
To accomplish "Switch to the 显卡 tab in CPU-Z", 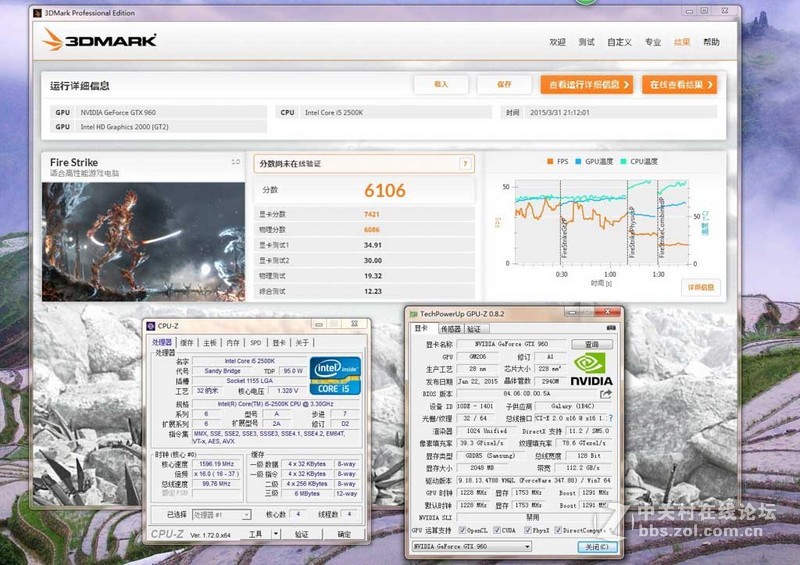I will (x=279, y=342).
